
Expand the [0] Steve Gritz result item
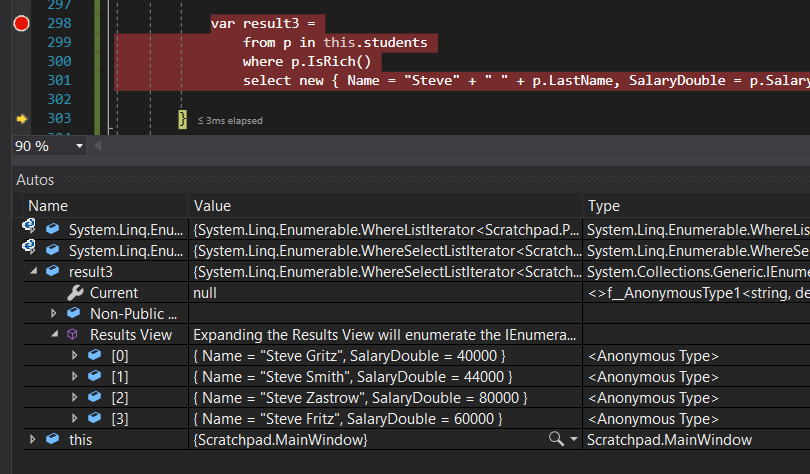pos(74,355)
